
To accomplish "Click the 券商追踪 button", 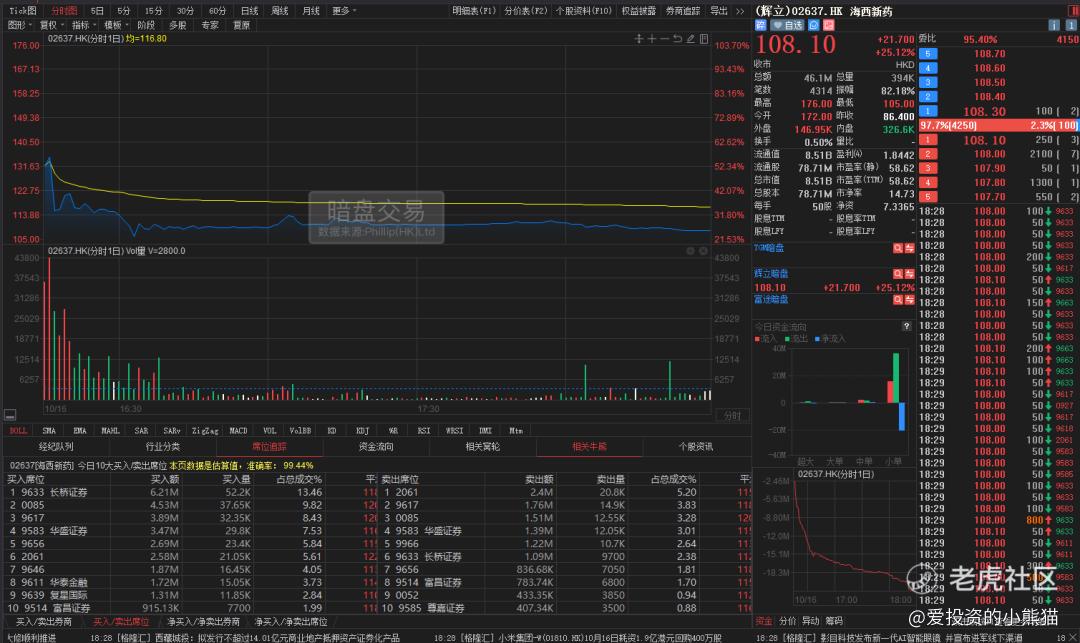I will 683,11.
